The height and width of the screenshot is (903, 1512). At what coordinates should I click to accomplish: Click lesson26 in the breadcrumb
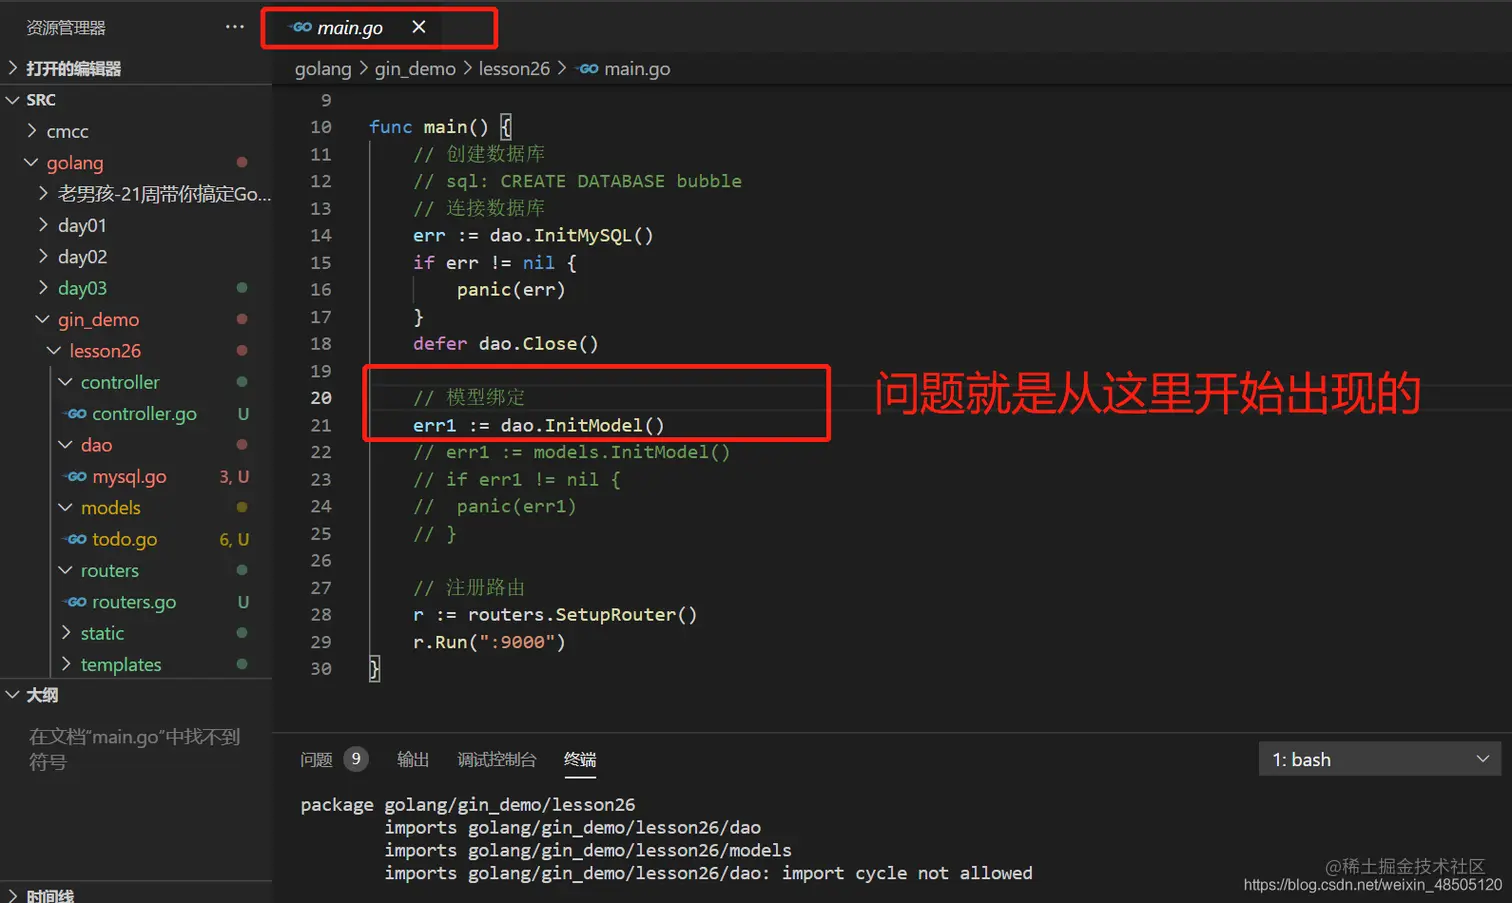click(x=514, y=69)
